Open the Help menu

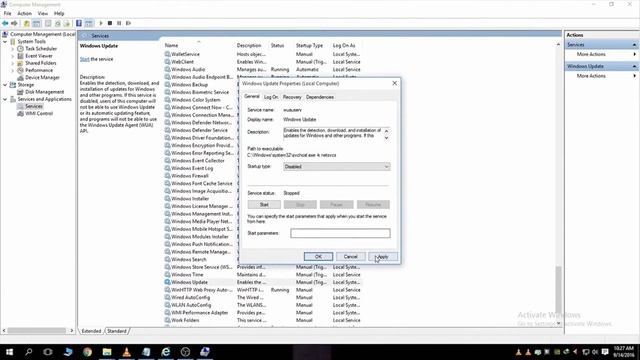point(59,13)
